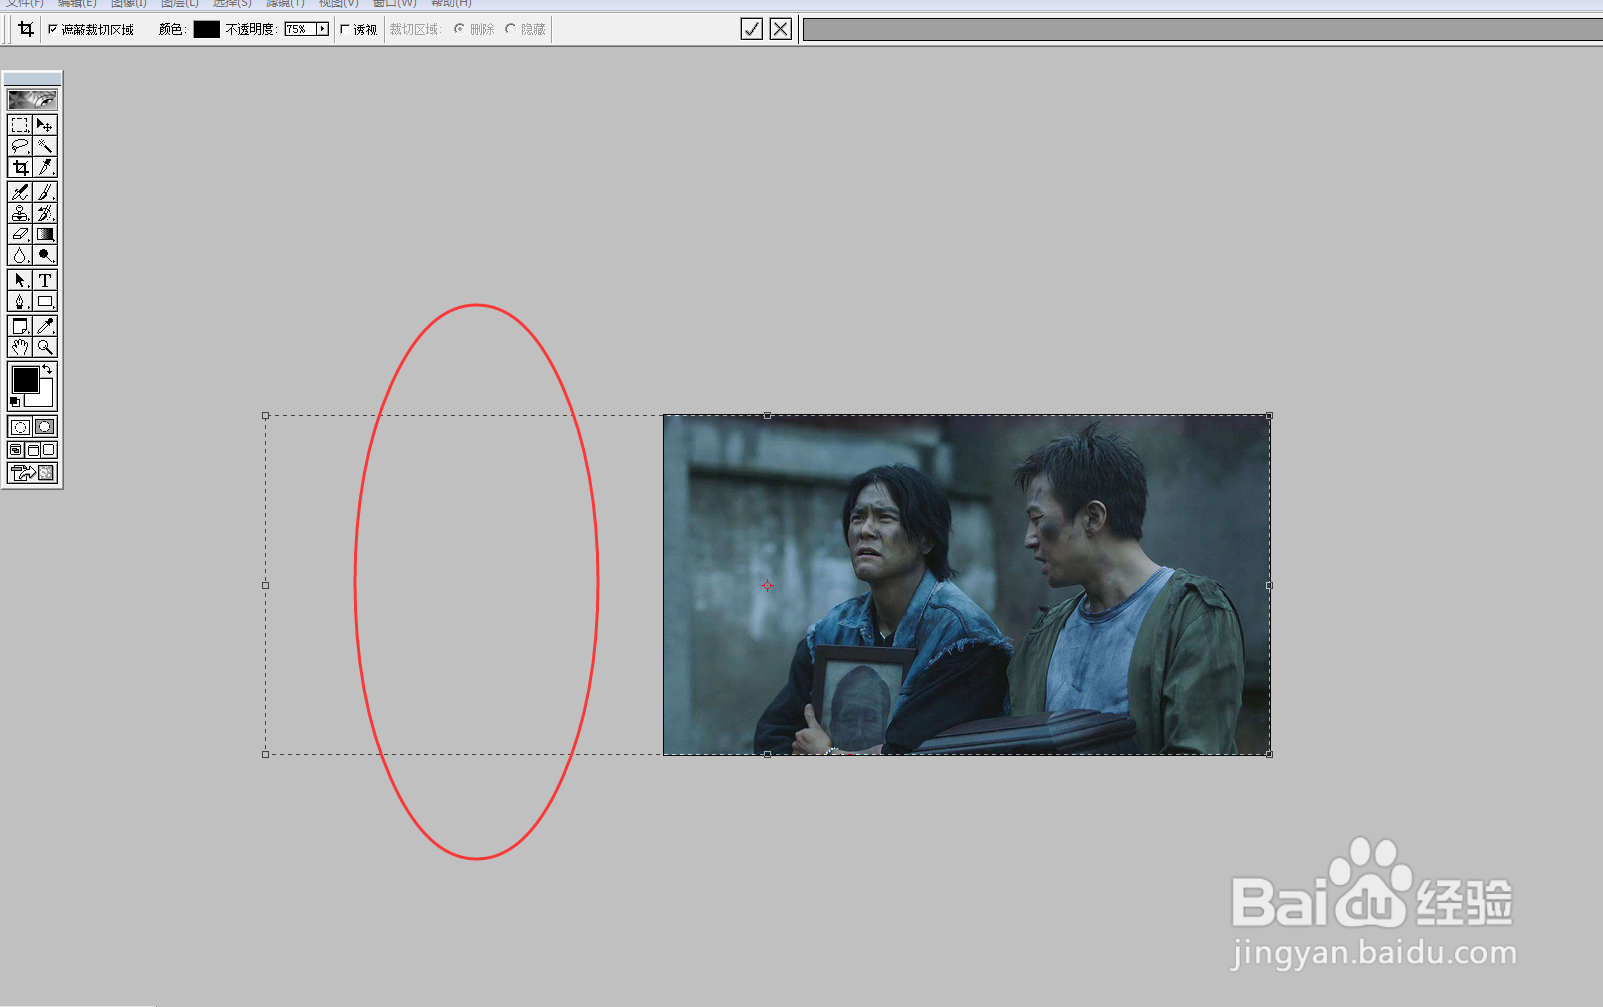Image resolution: width=1603 pixels, height=1007 pixels.
Task: Open 不透明度 opacity slider dropdown arrow
Action: 322,29
